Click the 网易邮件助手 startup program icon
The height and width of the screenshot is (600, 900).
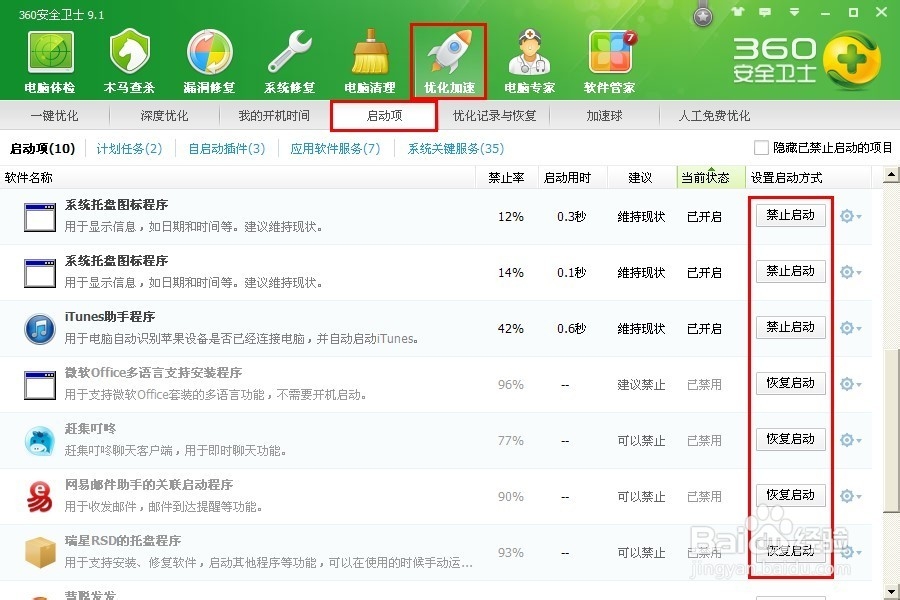39,496
